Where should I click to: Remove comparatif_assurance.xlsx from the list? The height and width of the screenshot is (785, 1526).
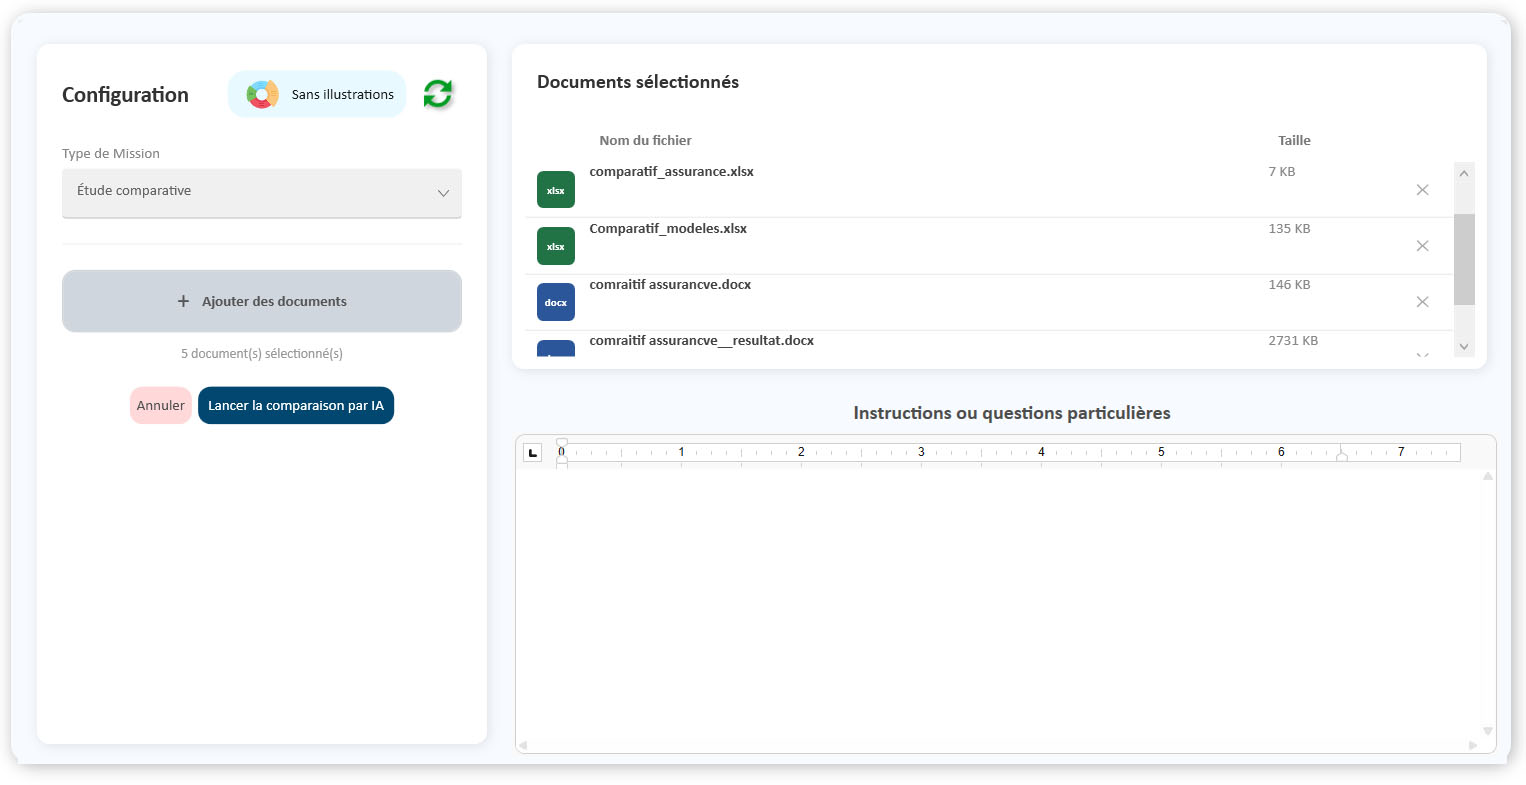click(1422, 190)
